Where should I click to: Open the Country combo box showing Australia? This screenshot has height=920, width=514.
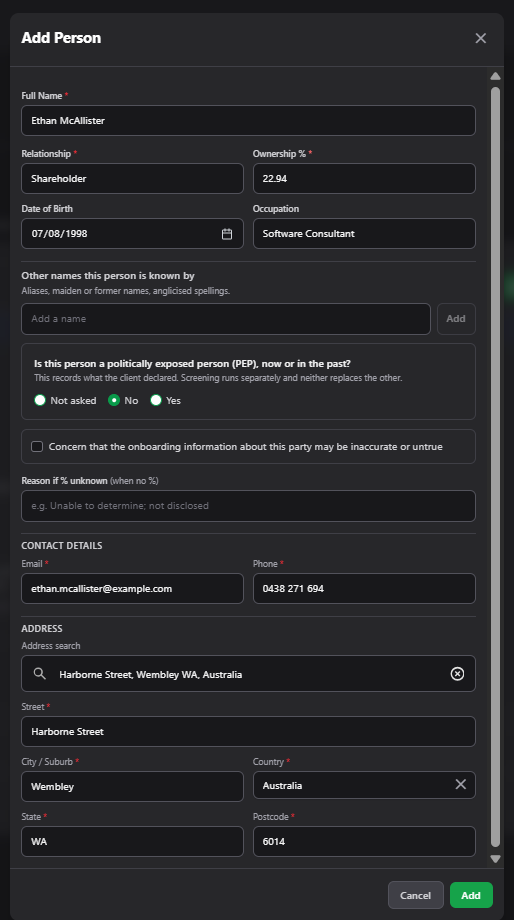click(364, 785)
